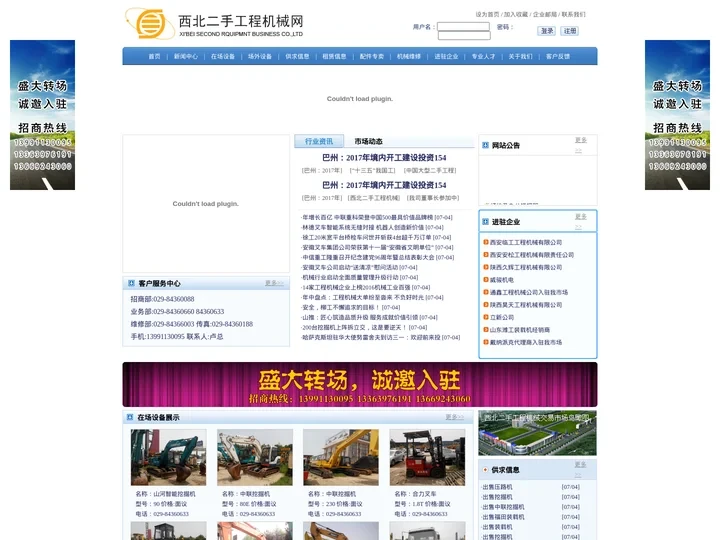Screen dimensions: 720x540
Task: Click orange bullet icon beside 立新公司
Action: [x=485, y=317]
